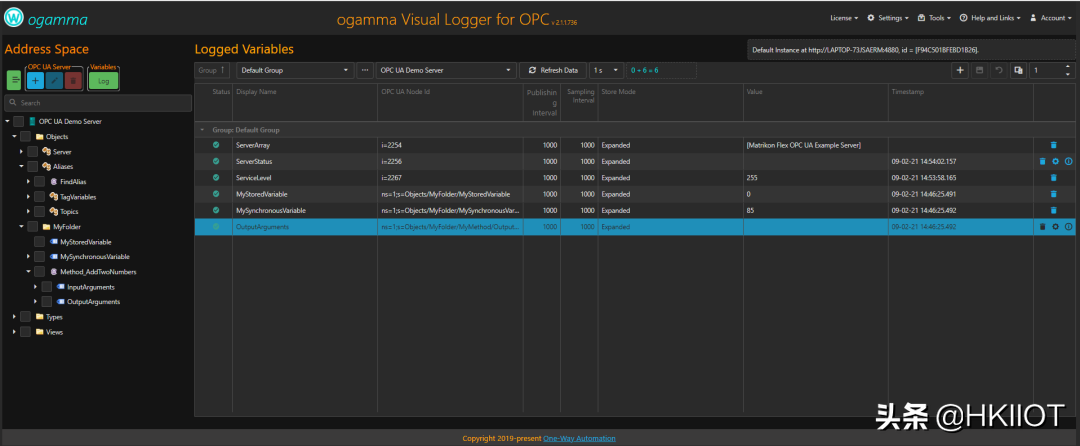This screenshot has height=446, width=1080.
Task: Open the Settings menu
Action: [888, 19]
